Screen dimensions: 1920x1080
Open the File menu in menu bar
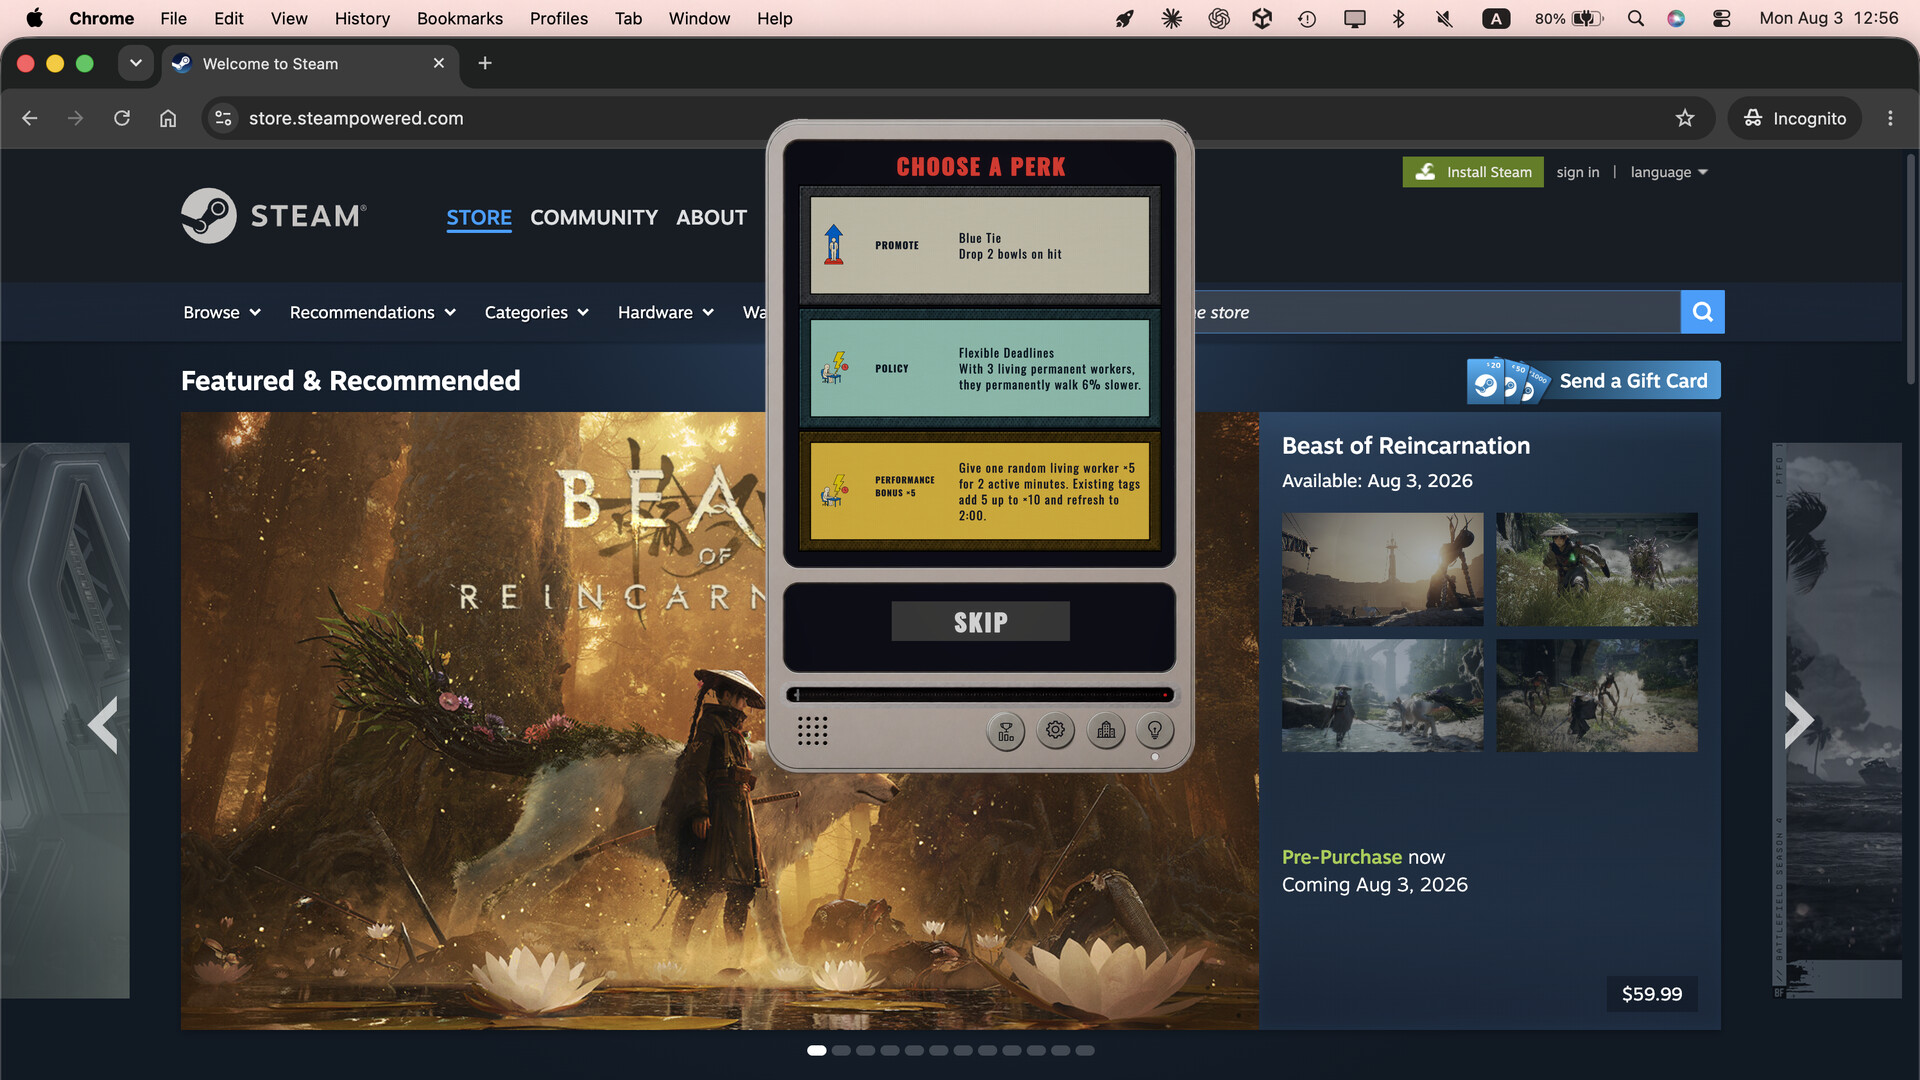pos(173,18)
